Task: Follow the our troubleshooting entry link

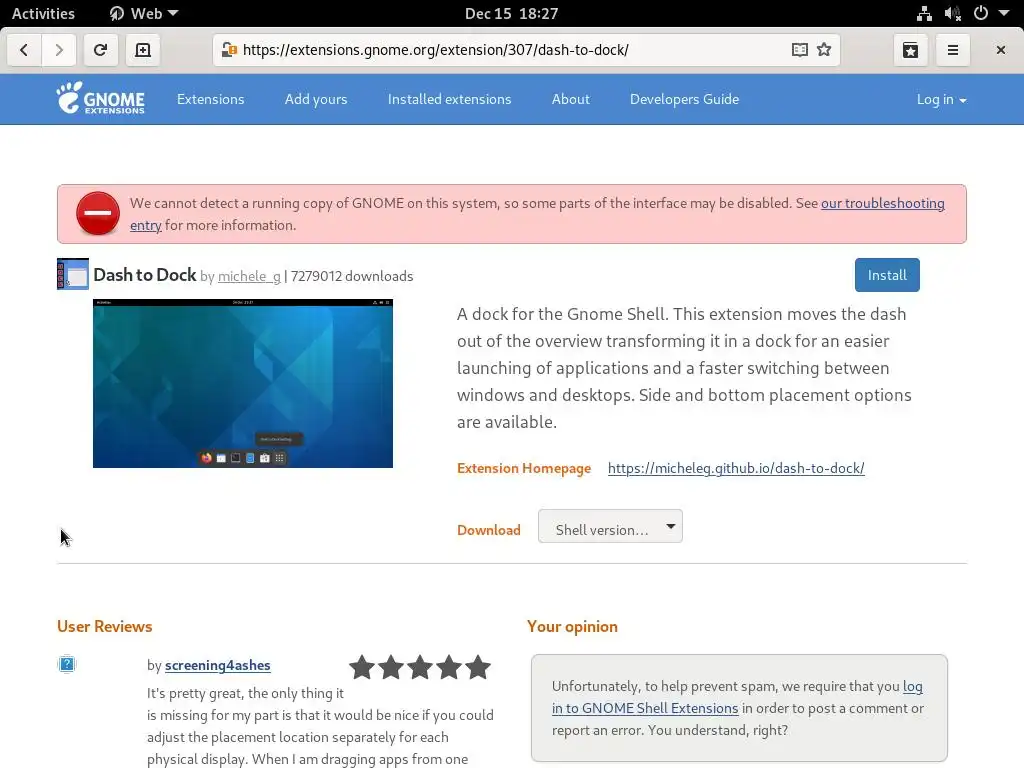Action: click(882, 203)
